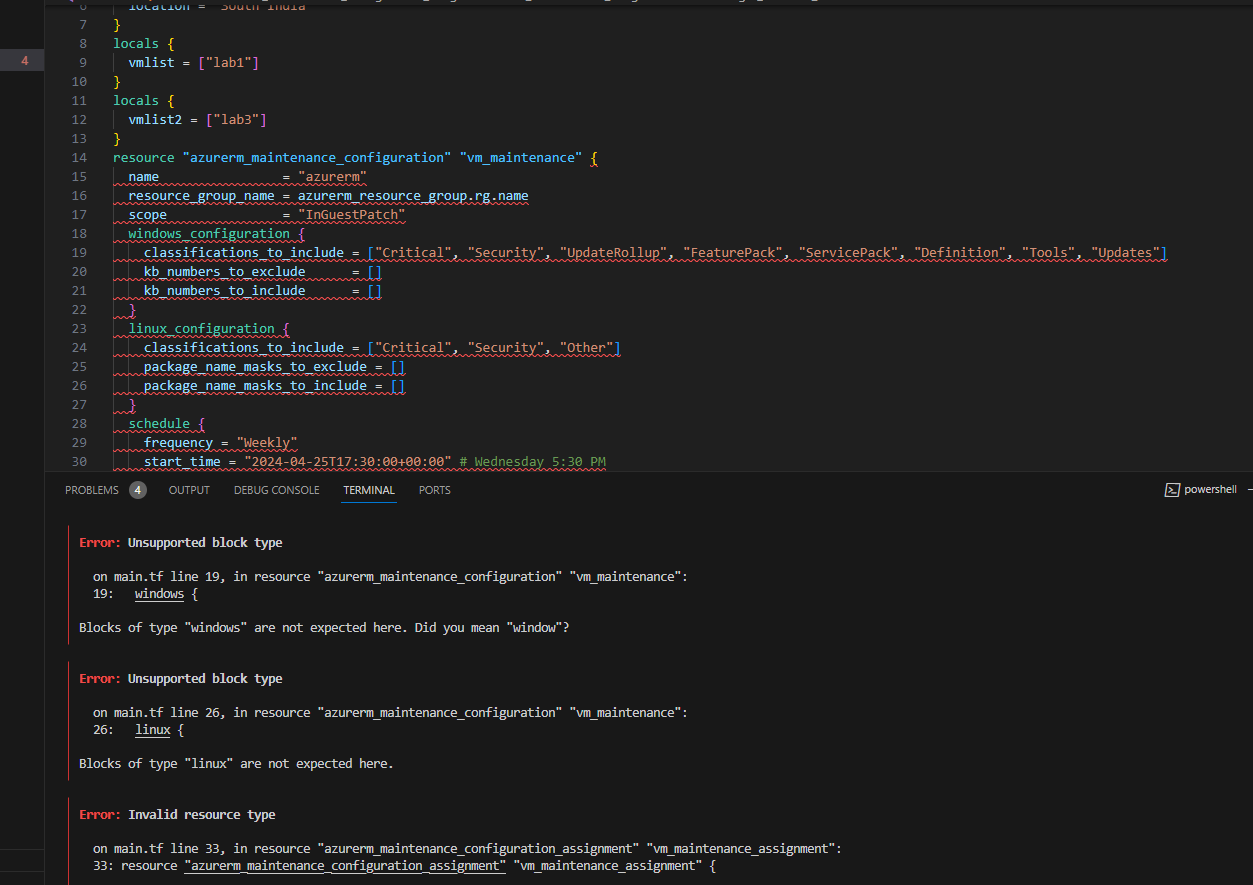Open the DEBUG CONSOLE tab

click(x=277, y=490)
